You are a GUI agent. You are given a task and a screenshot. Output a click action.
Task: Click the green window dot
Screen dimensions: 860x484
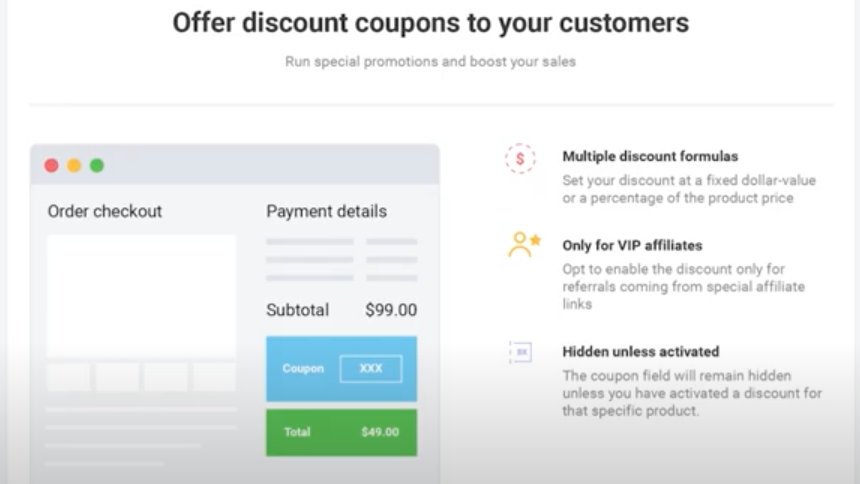pos(97,165)
